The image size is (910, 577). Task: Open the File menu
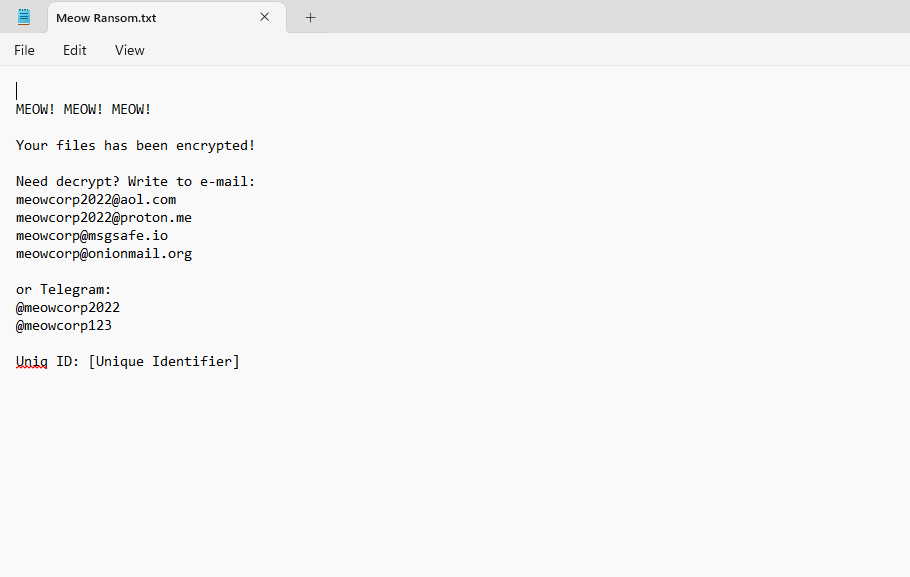24,50
